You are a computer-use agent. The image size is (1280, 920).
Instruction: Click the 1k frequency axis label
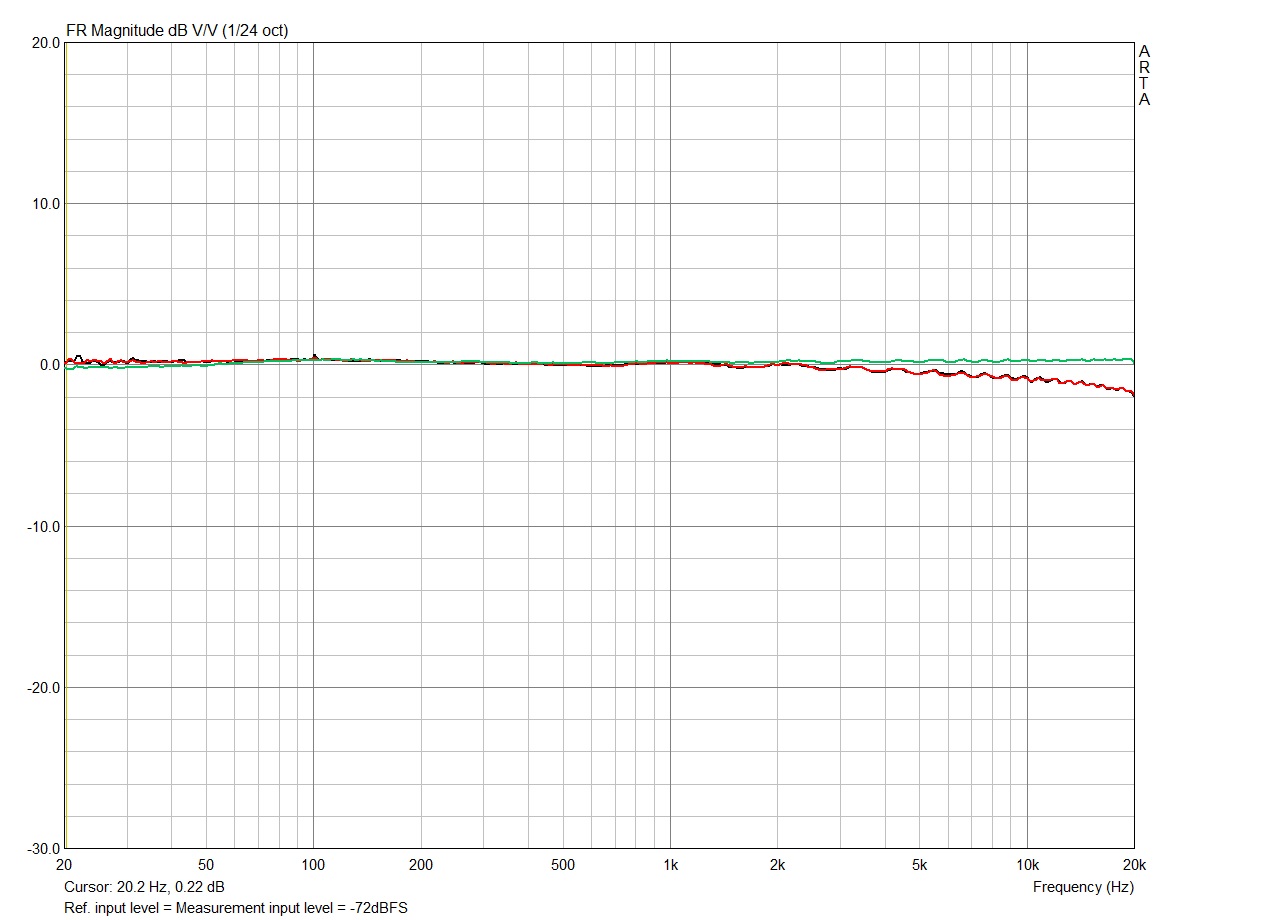click(x=670, y=865)
